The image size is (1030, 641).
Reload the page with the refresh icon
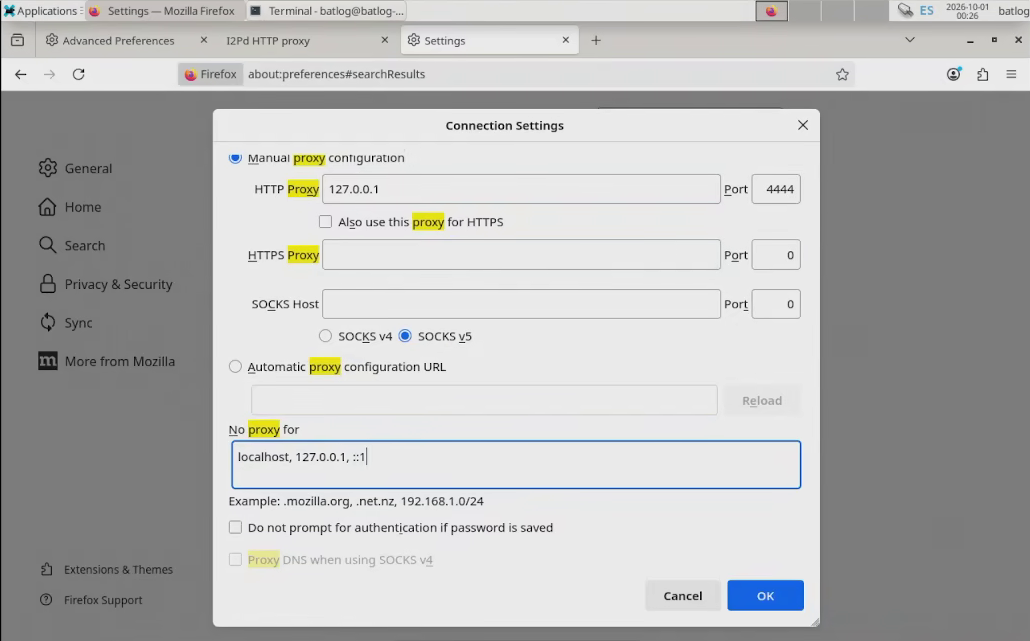pos(79,74)
